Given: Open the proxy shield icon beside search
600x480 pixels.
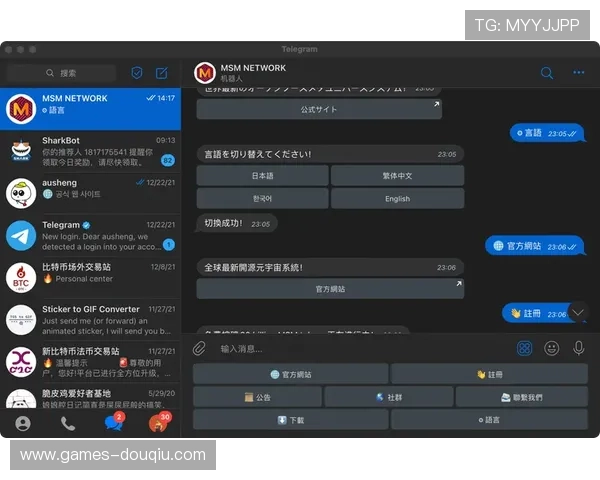Looking at the screenshot, I should click(x=137, y=73).
